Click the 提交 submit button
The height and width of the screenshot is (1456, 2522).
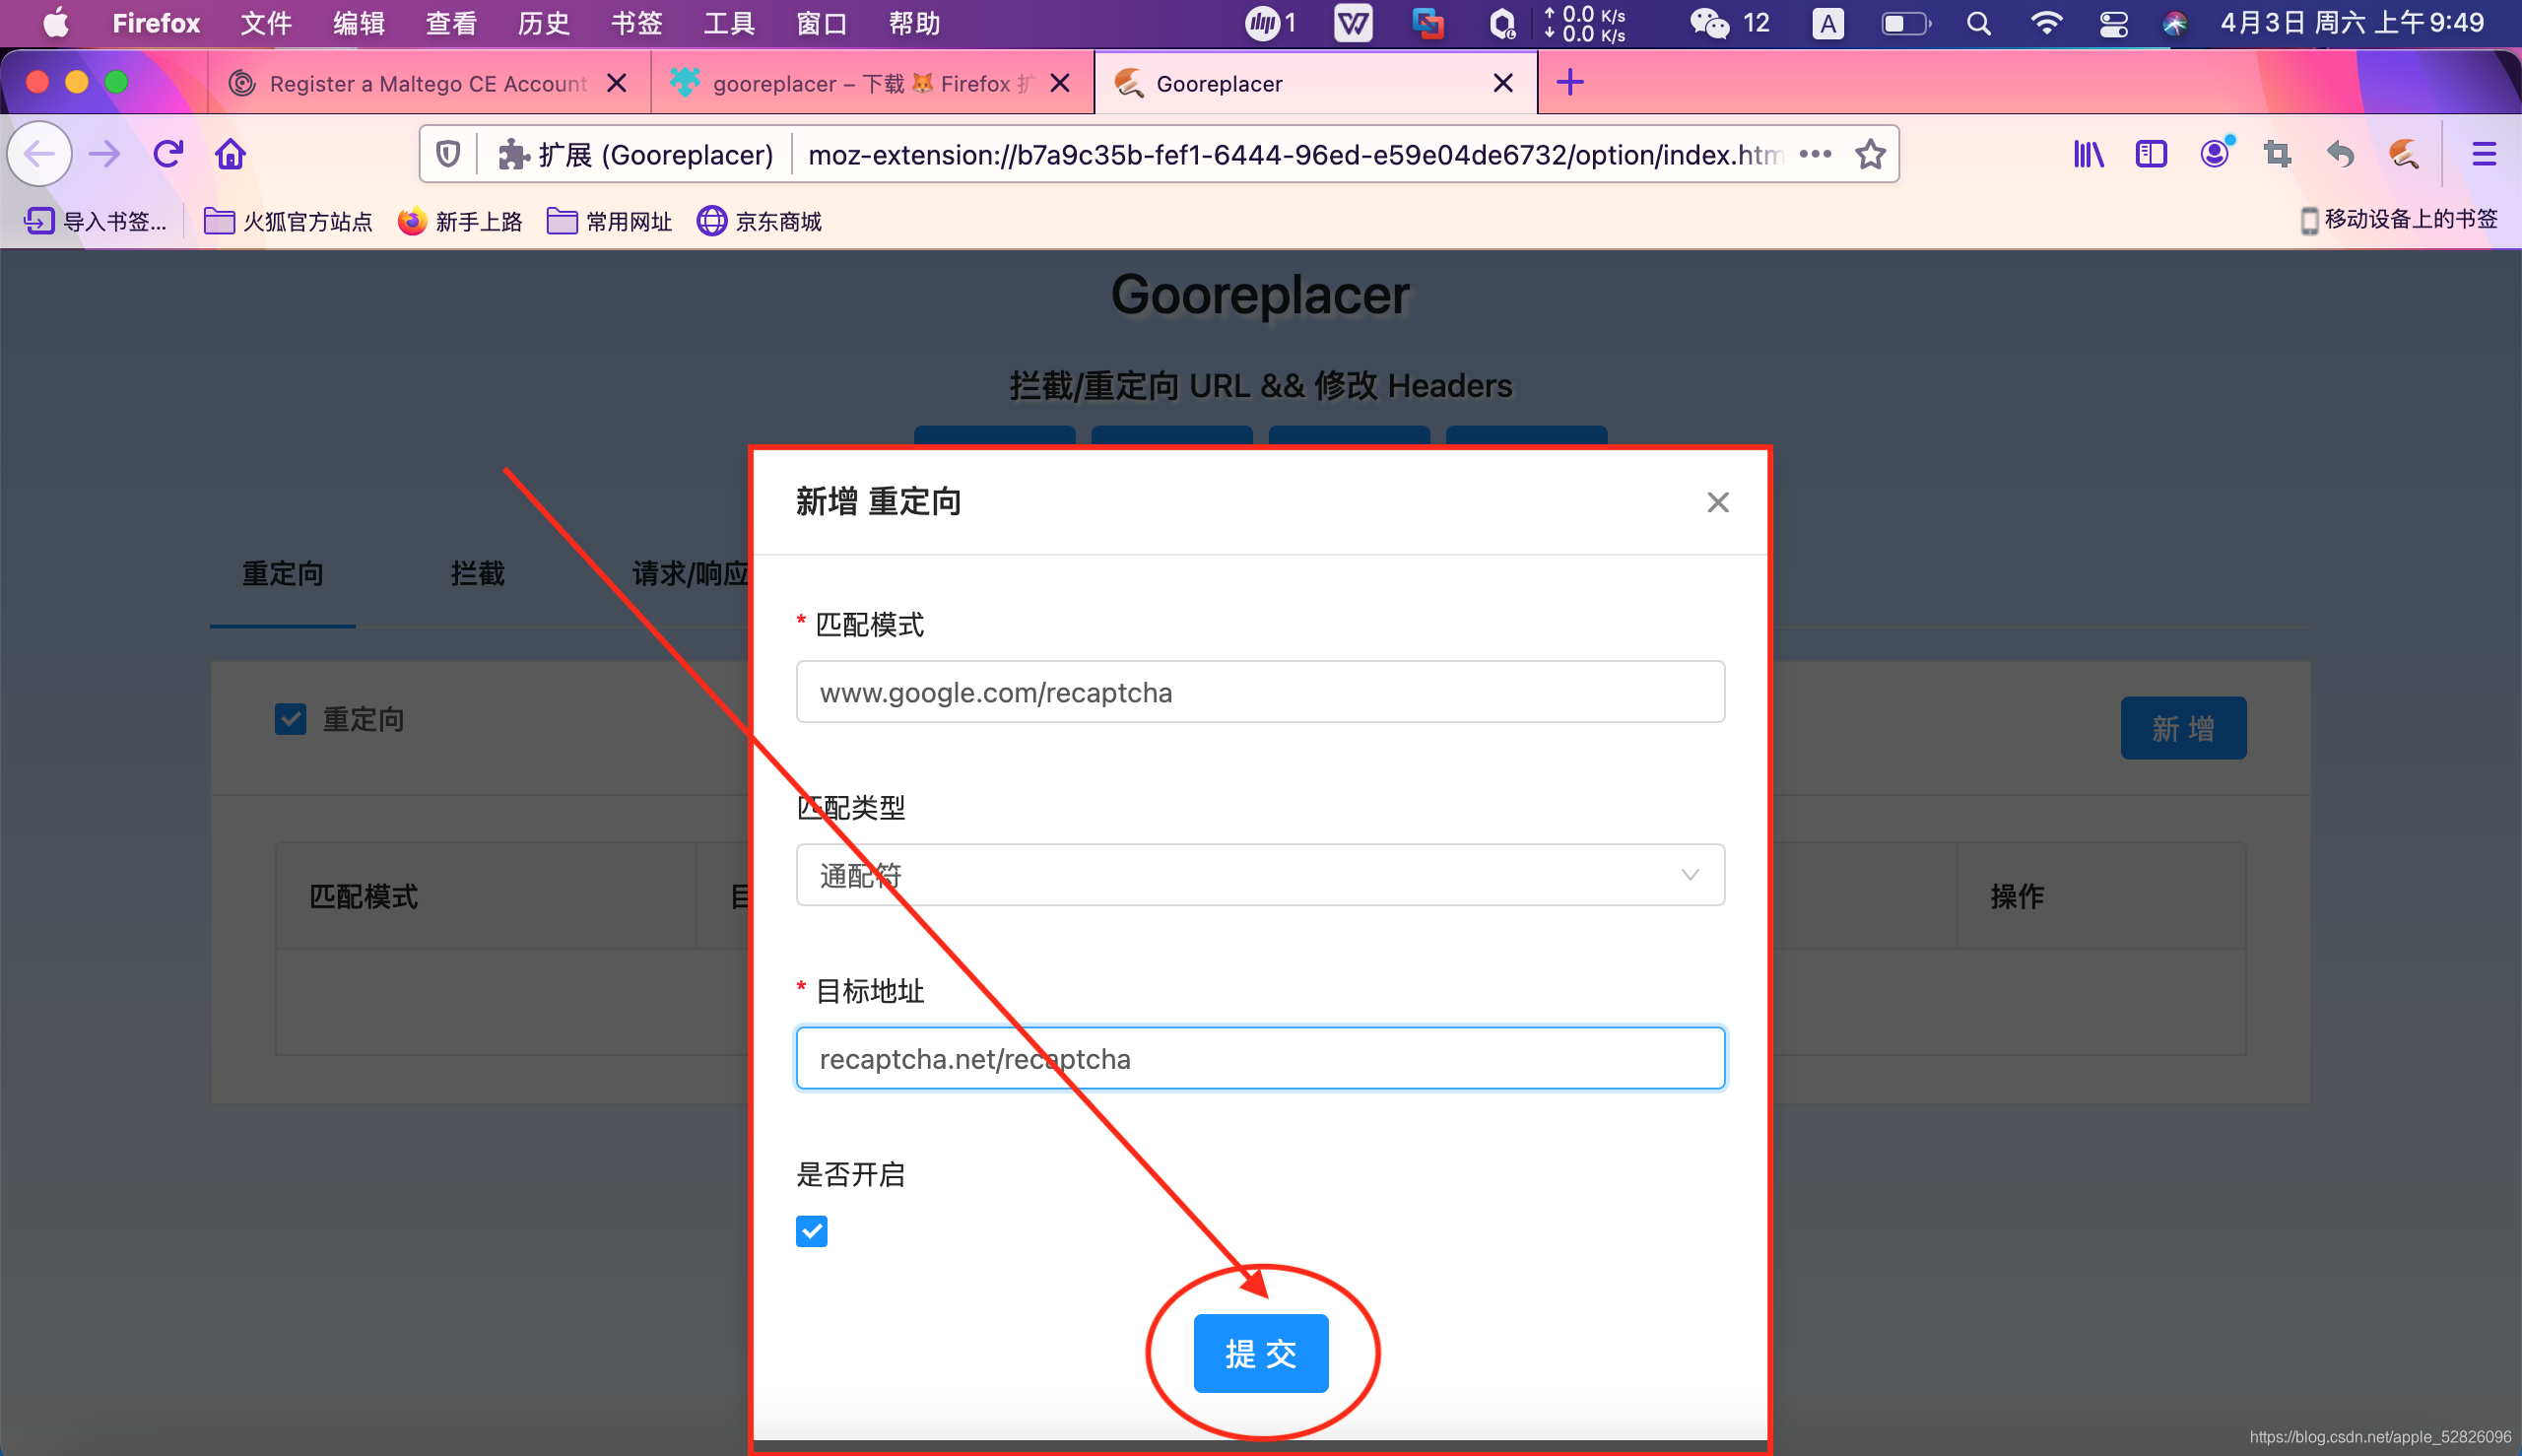(1261, 1353)
